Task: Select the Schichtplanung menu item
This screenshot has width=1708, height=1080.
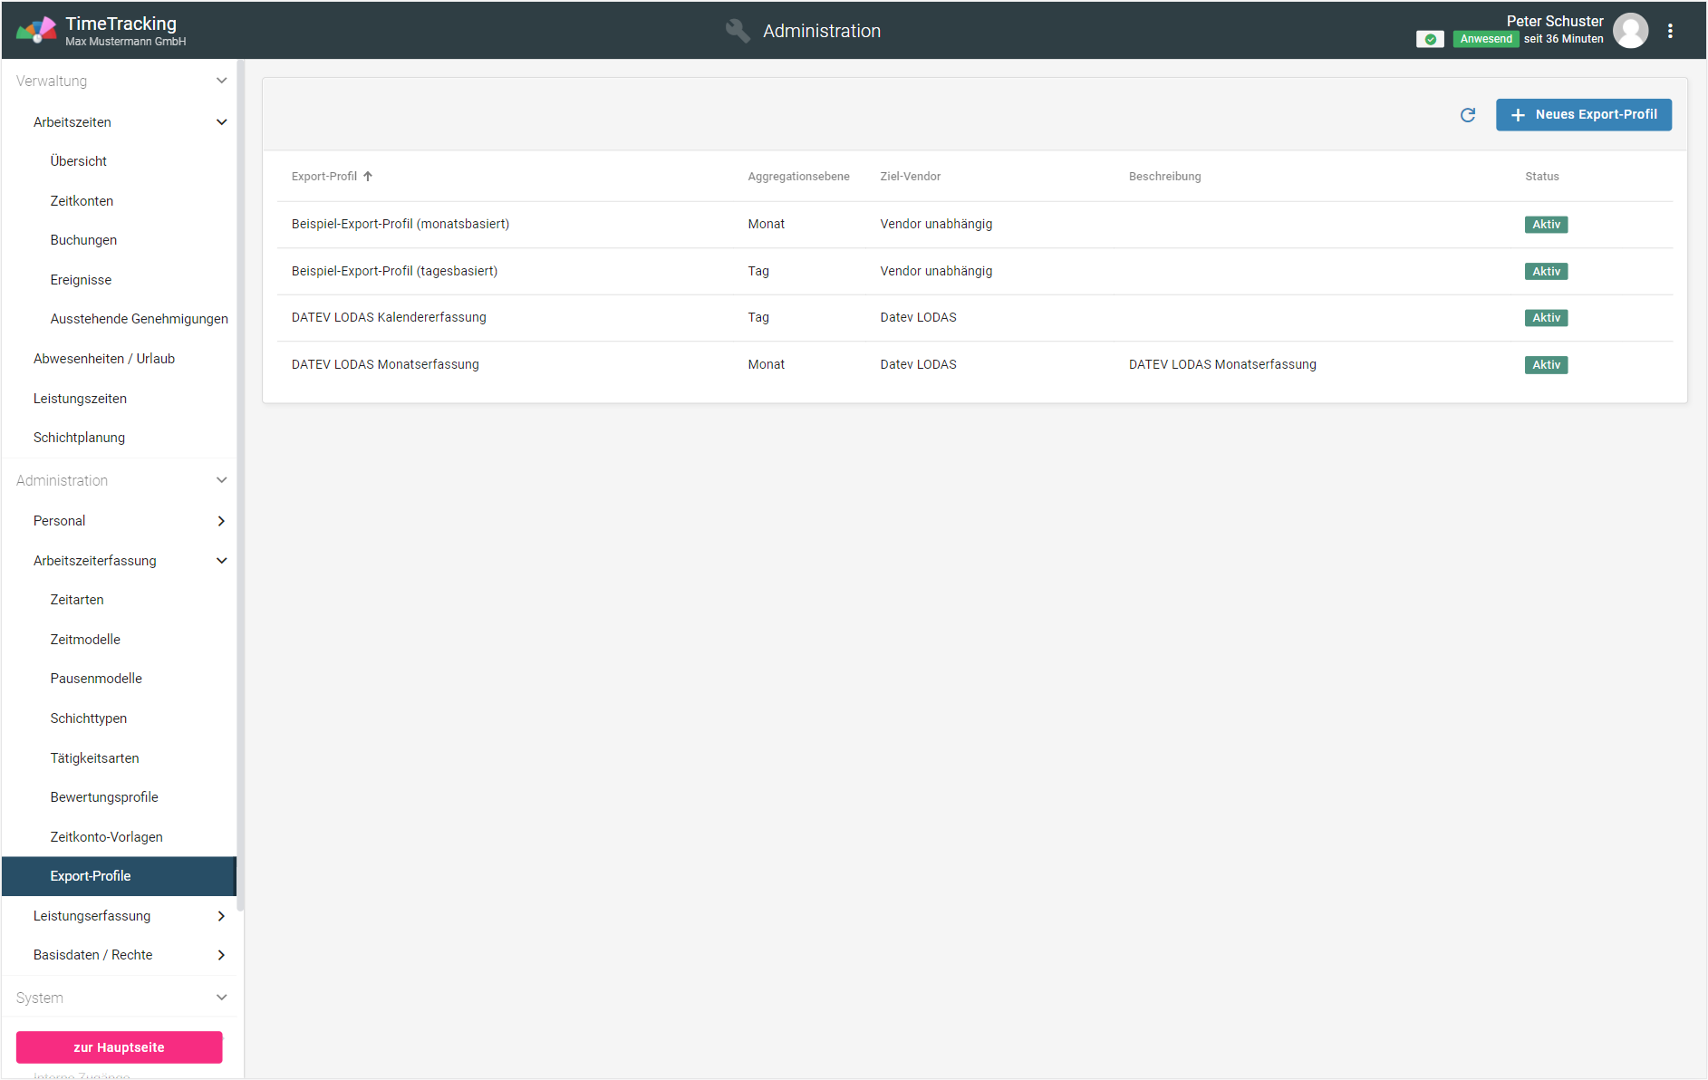Action: 79,438
